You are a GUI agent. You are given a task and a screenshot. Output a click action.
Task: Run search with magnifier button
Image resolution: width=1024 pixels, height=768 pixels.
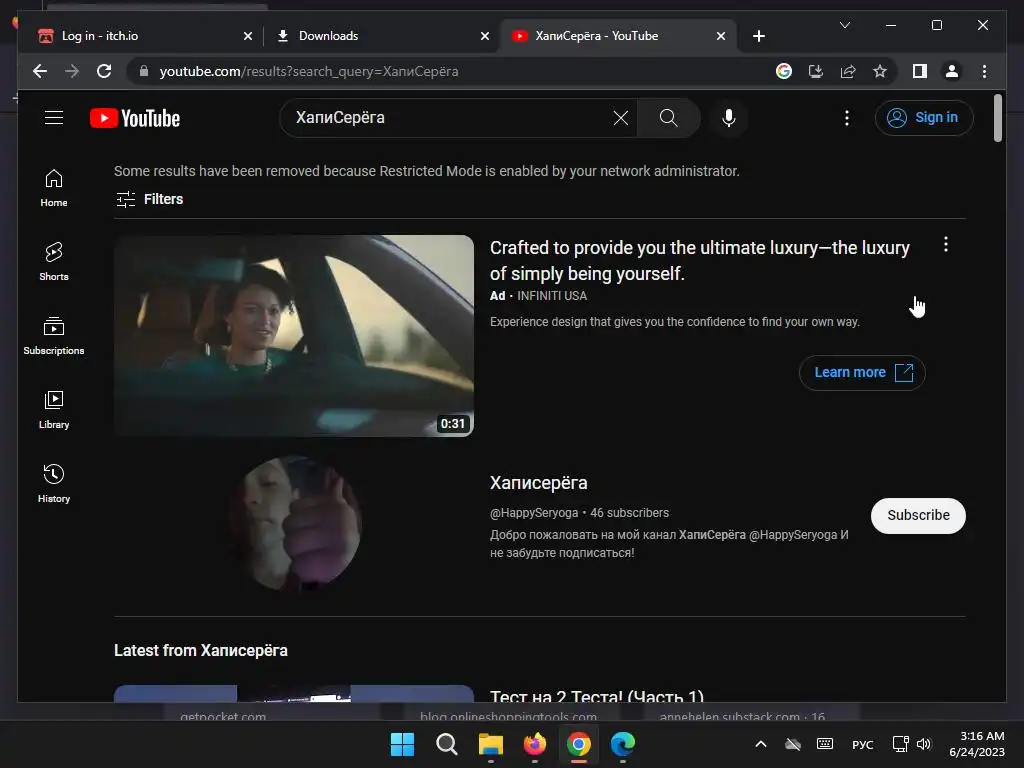[668, 118]
